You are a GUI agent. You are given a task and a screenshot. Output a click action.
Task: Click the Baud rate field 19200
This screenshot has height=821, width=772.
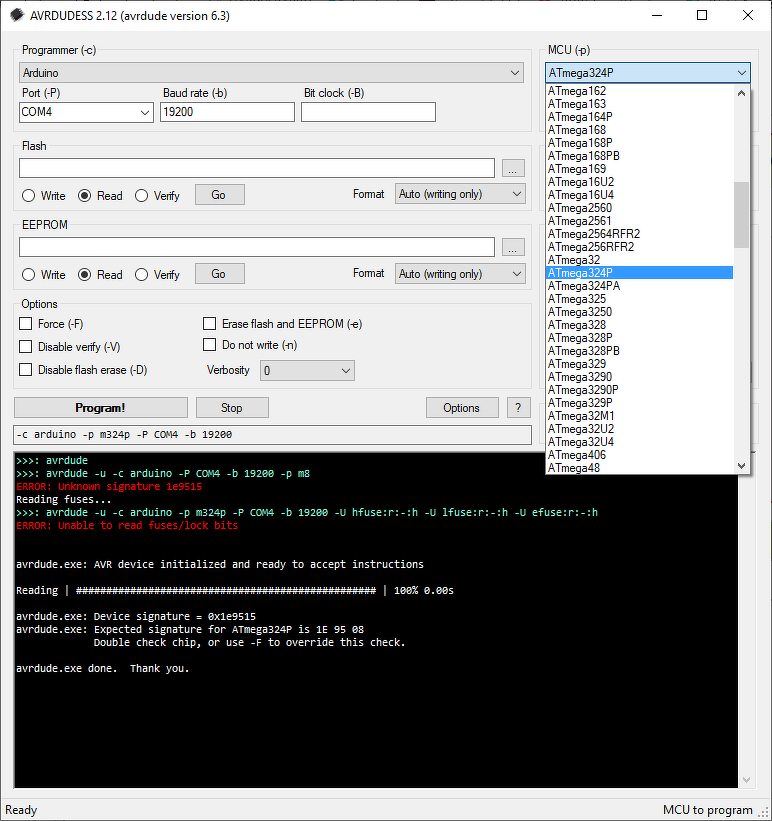tap(227, 112)
